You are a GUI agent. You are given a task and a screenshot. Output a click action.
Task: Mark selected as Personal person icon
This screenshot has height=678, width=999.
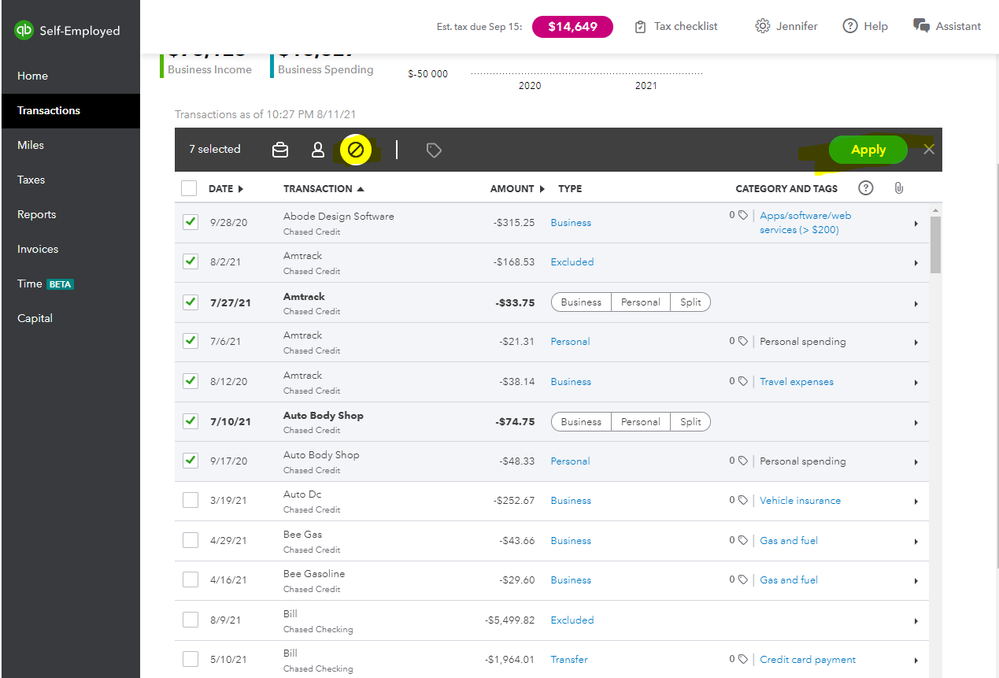click(x=317, y=150)
